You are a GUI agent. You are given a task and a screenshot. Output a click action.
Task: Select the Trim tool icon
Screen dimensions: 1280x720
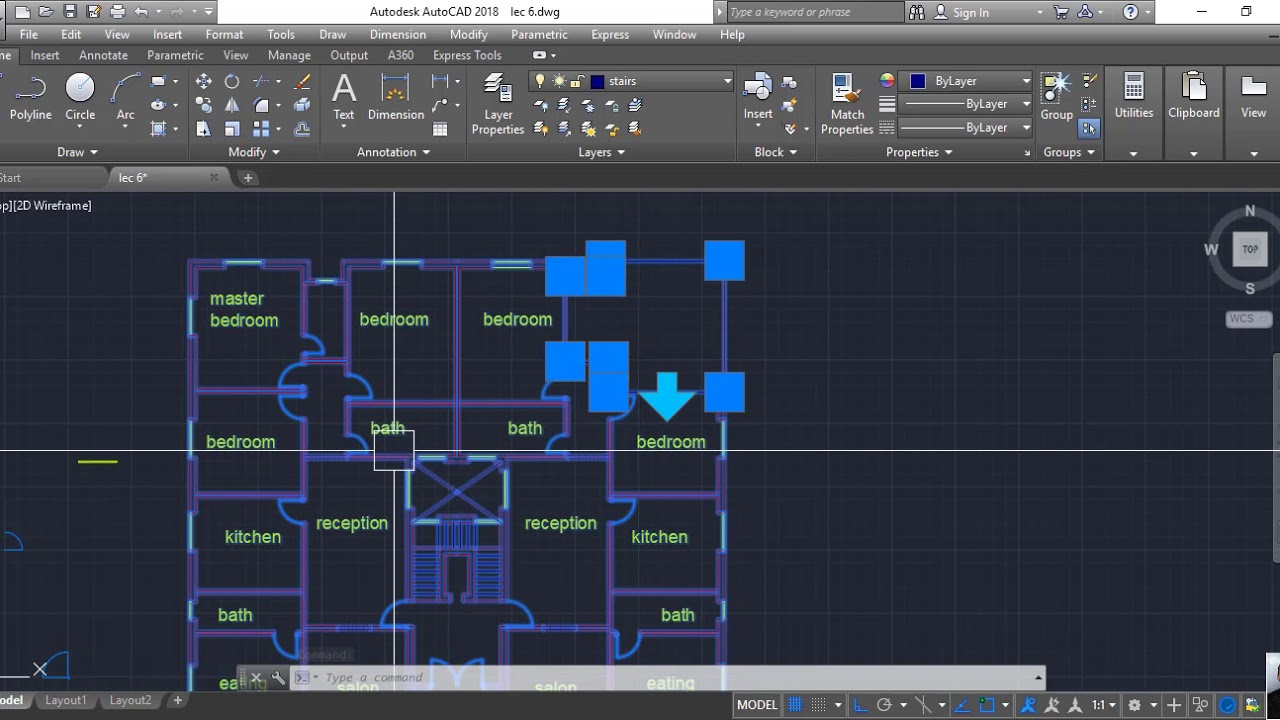tap(262, 82)
